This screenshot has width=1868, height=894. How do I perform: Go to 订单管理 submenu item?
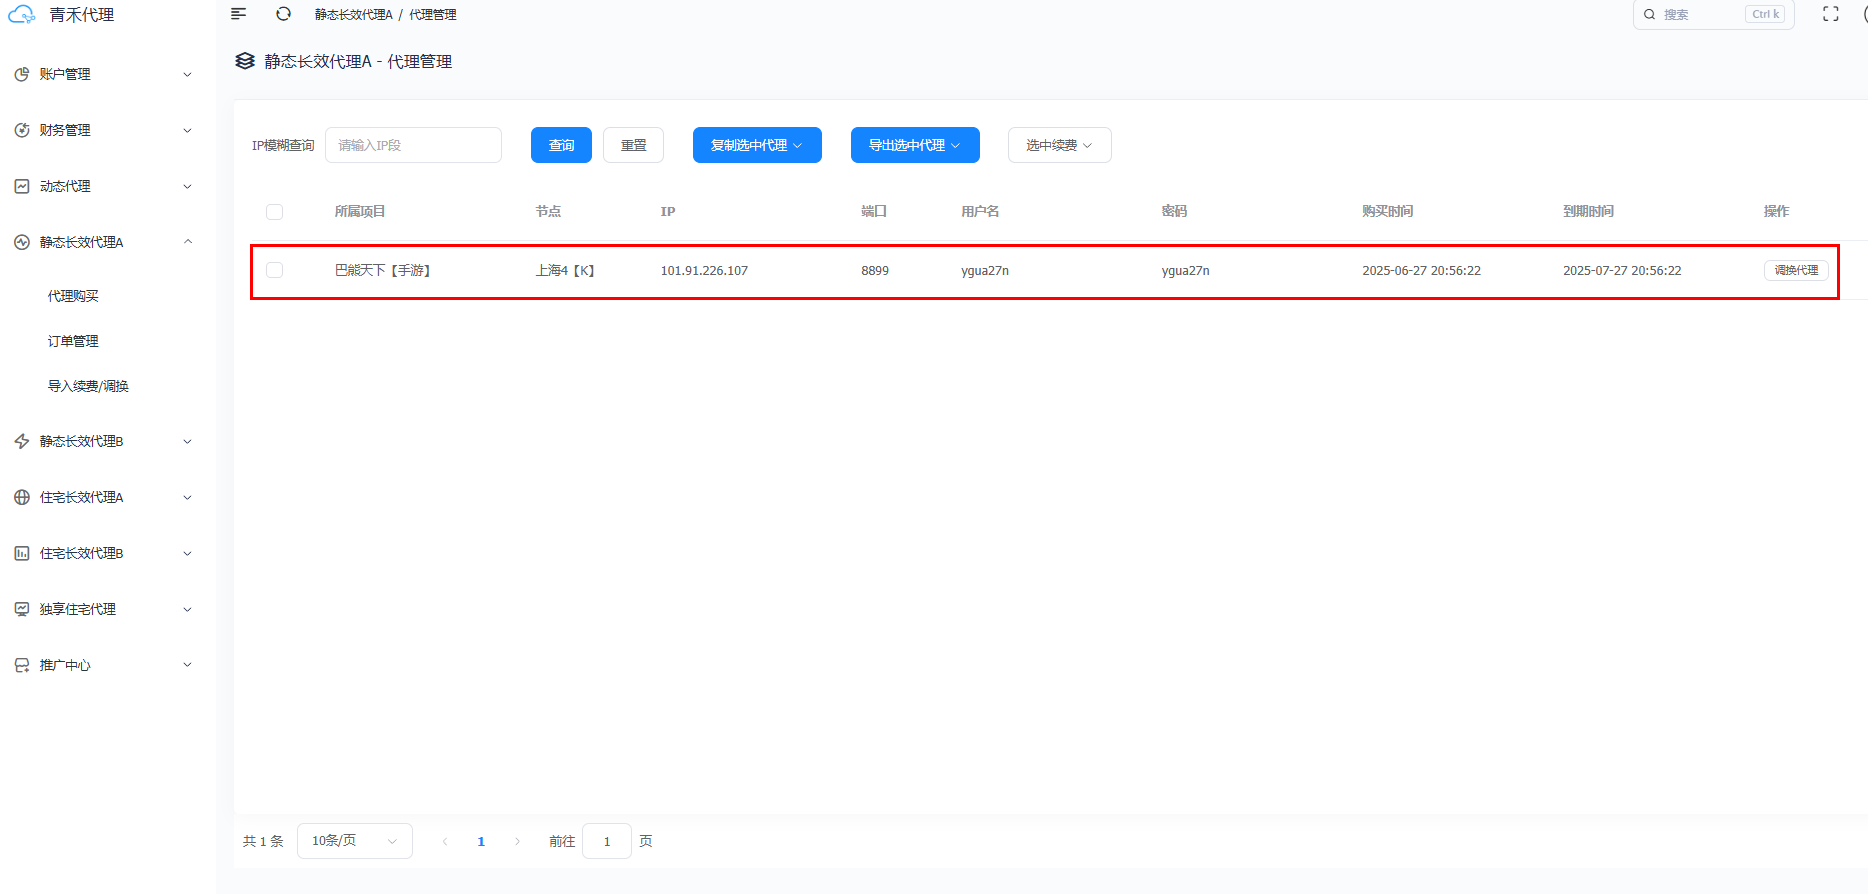point(73,341)
